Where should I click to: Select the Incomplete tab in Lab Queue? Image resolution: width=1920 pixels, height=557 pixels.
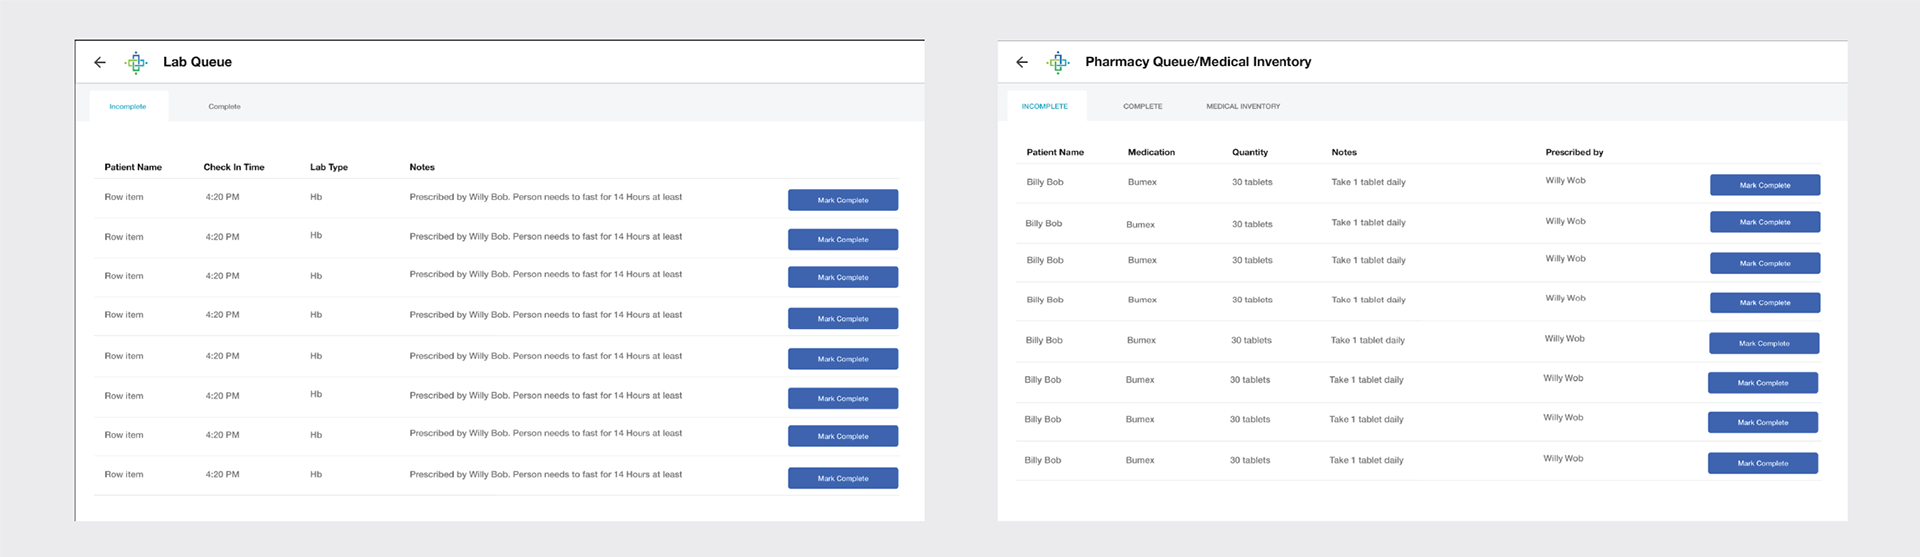click(128, 106)
